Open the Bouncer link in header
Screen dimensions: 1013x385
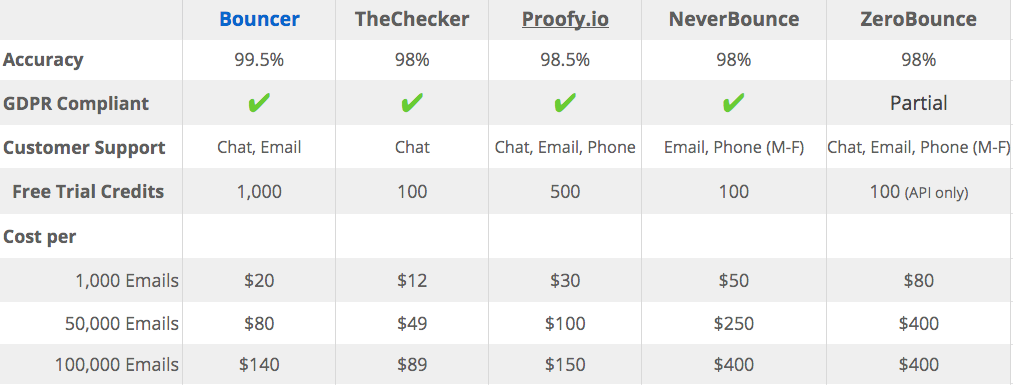pyautogui.click(x=259, y=19)
